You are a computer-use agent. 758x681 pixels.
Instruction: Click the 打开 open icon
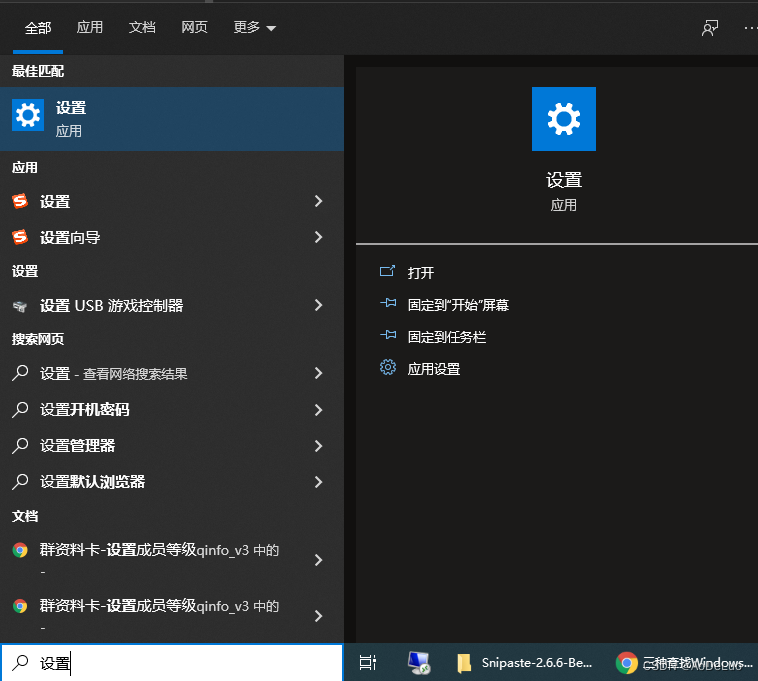point(388,271)
